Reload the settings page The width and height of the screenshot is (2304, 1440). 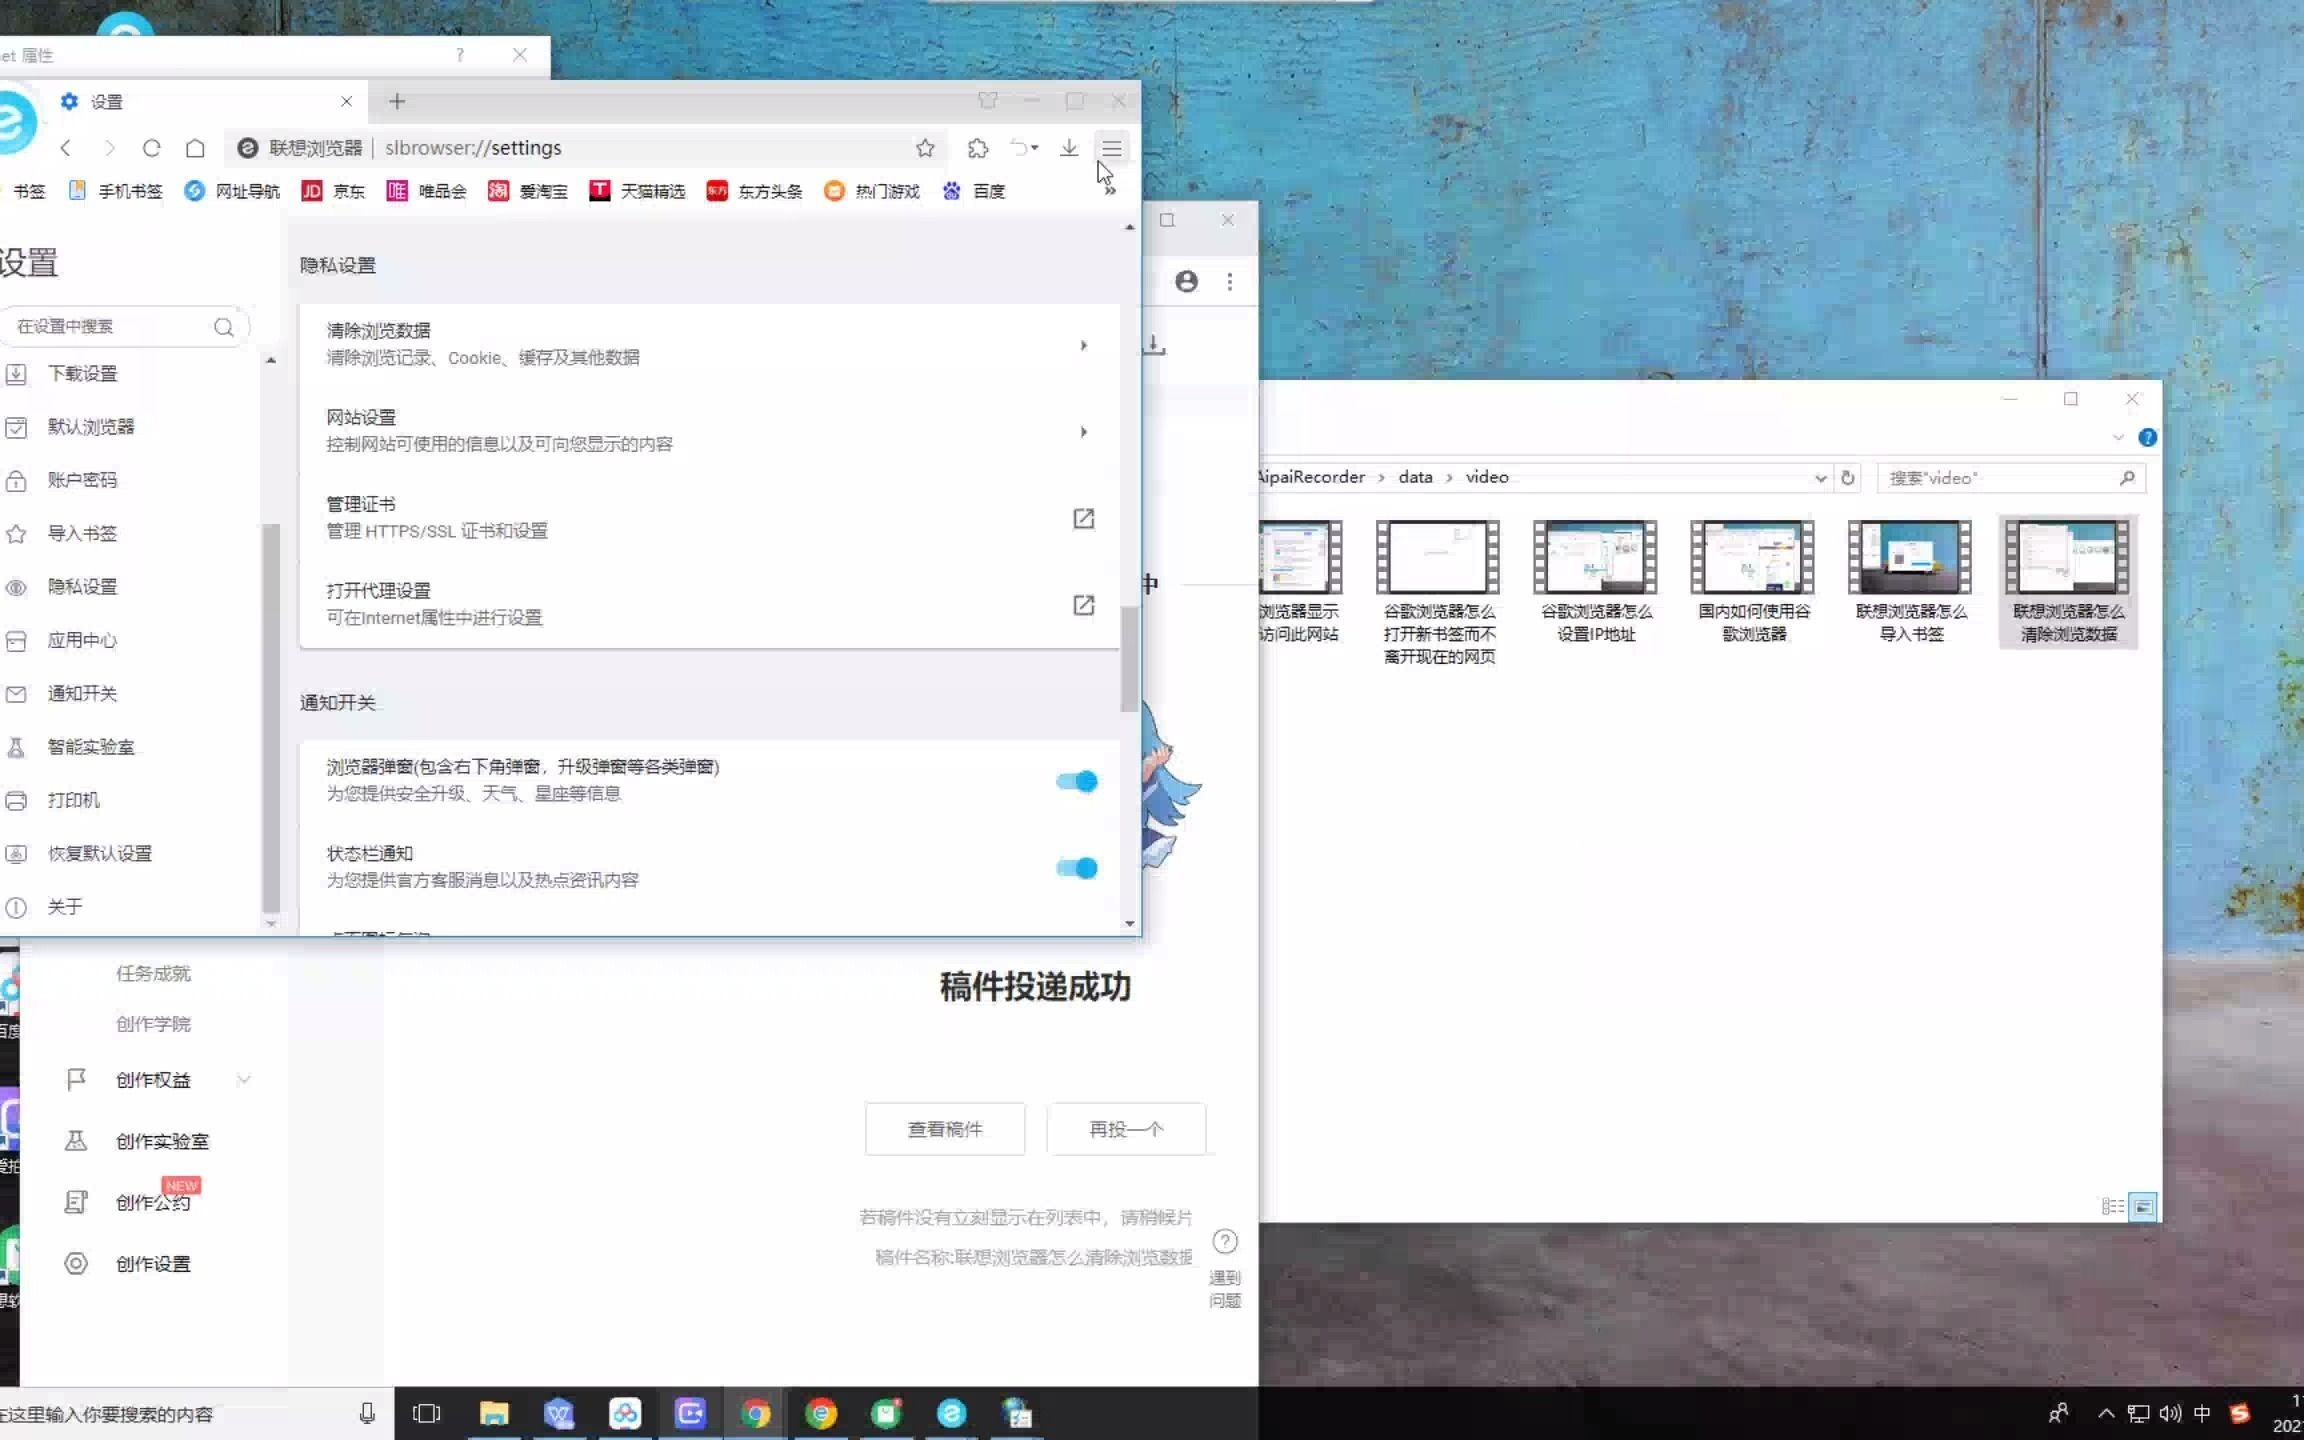tap(152, 148)
